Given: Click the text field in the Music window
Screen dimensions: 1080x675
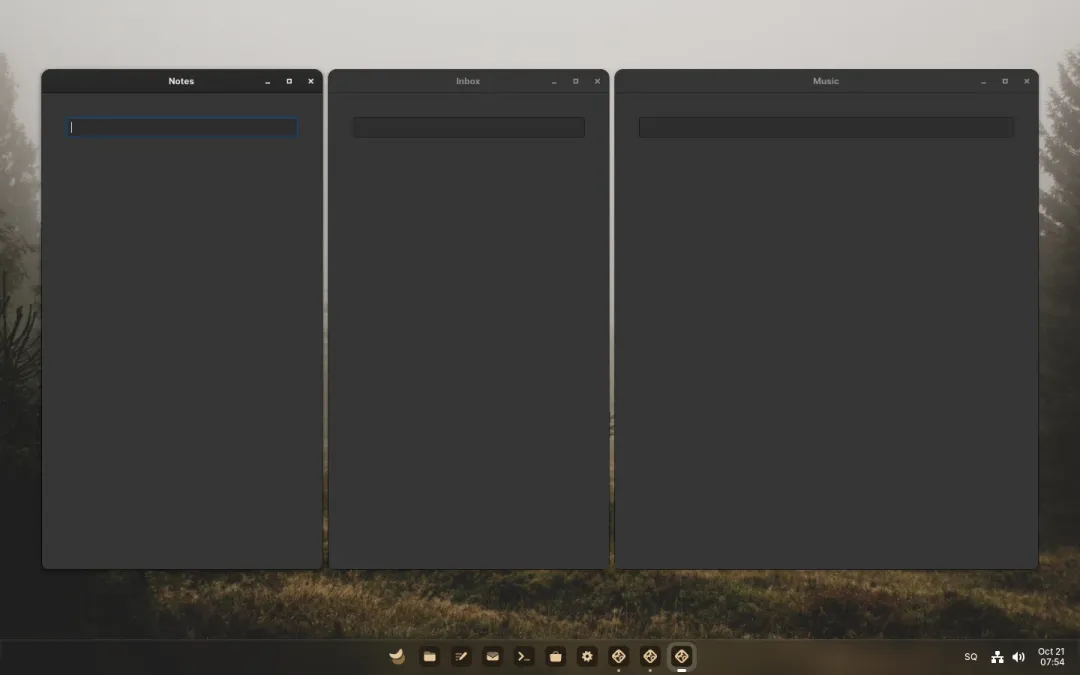Looking at the screenshot, I should point(826,127).
